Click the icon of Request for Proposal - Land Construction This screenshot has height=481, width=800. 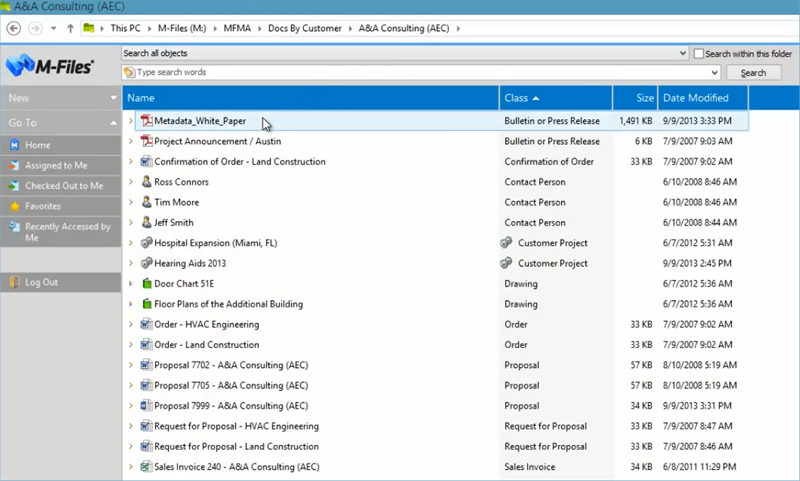146,446
